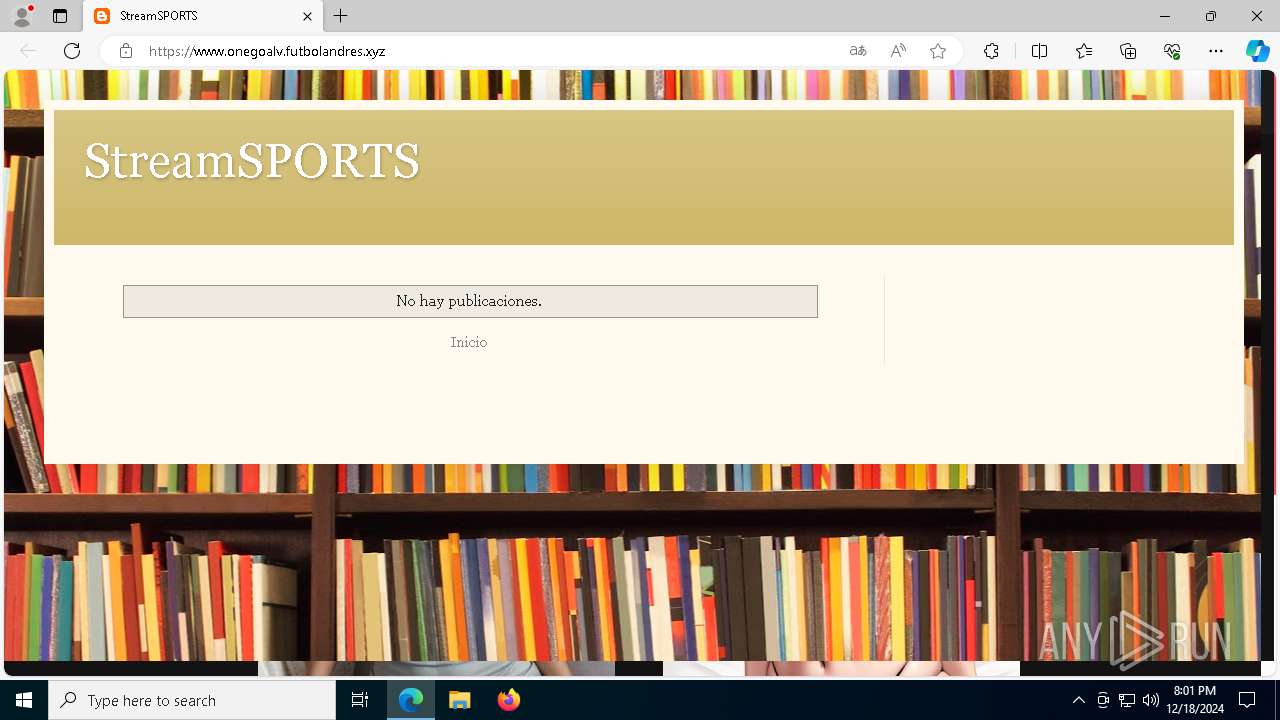Open Browser essentials heart icon

point(1172,51)
